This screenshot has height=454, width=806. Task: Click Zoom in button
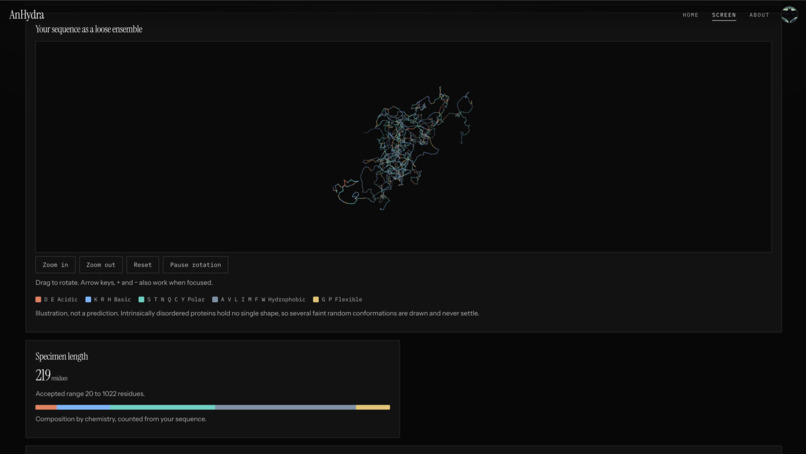56,265
